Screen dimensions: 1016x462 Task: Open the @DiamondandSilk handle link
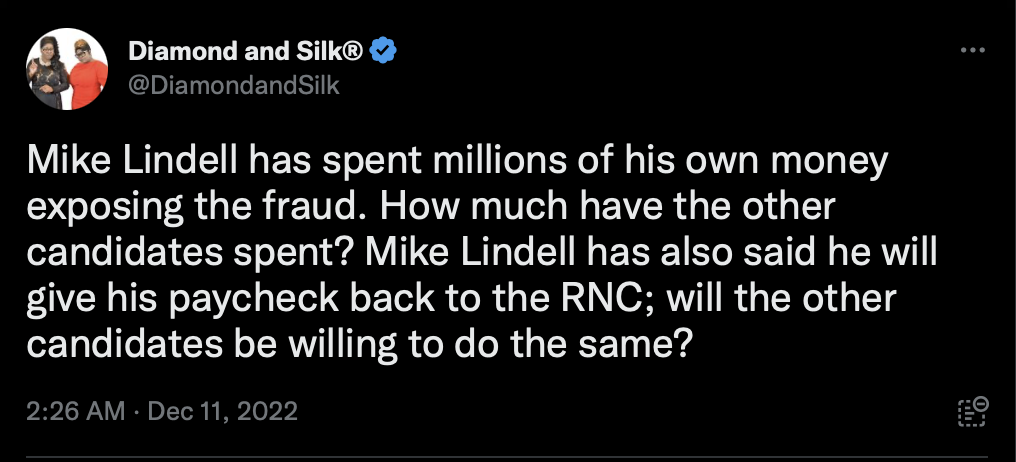pyautogui.click(x=234, y=85)
